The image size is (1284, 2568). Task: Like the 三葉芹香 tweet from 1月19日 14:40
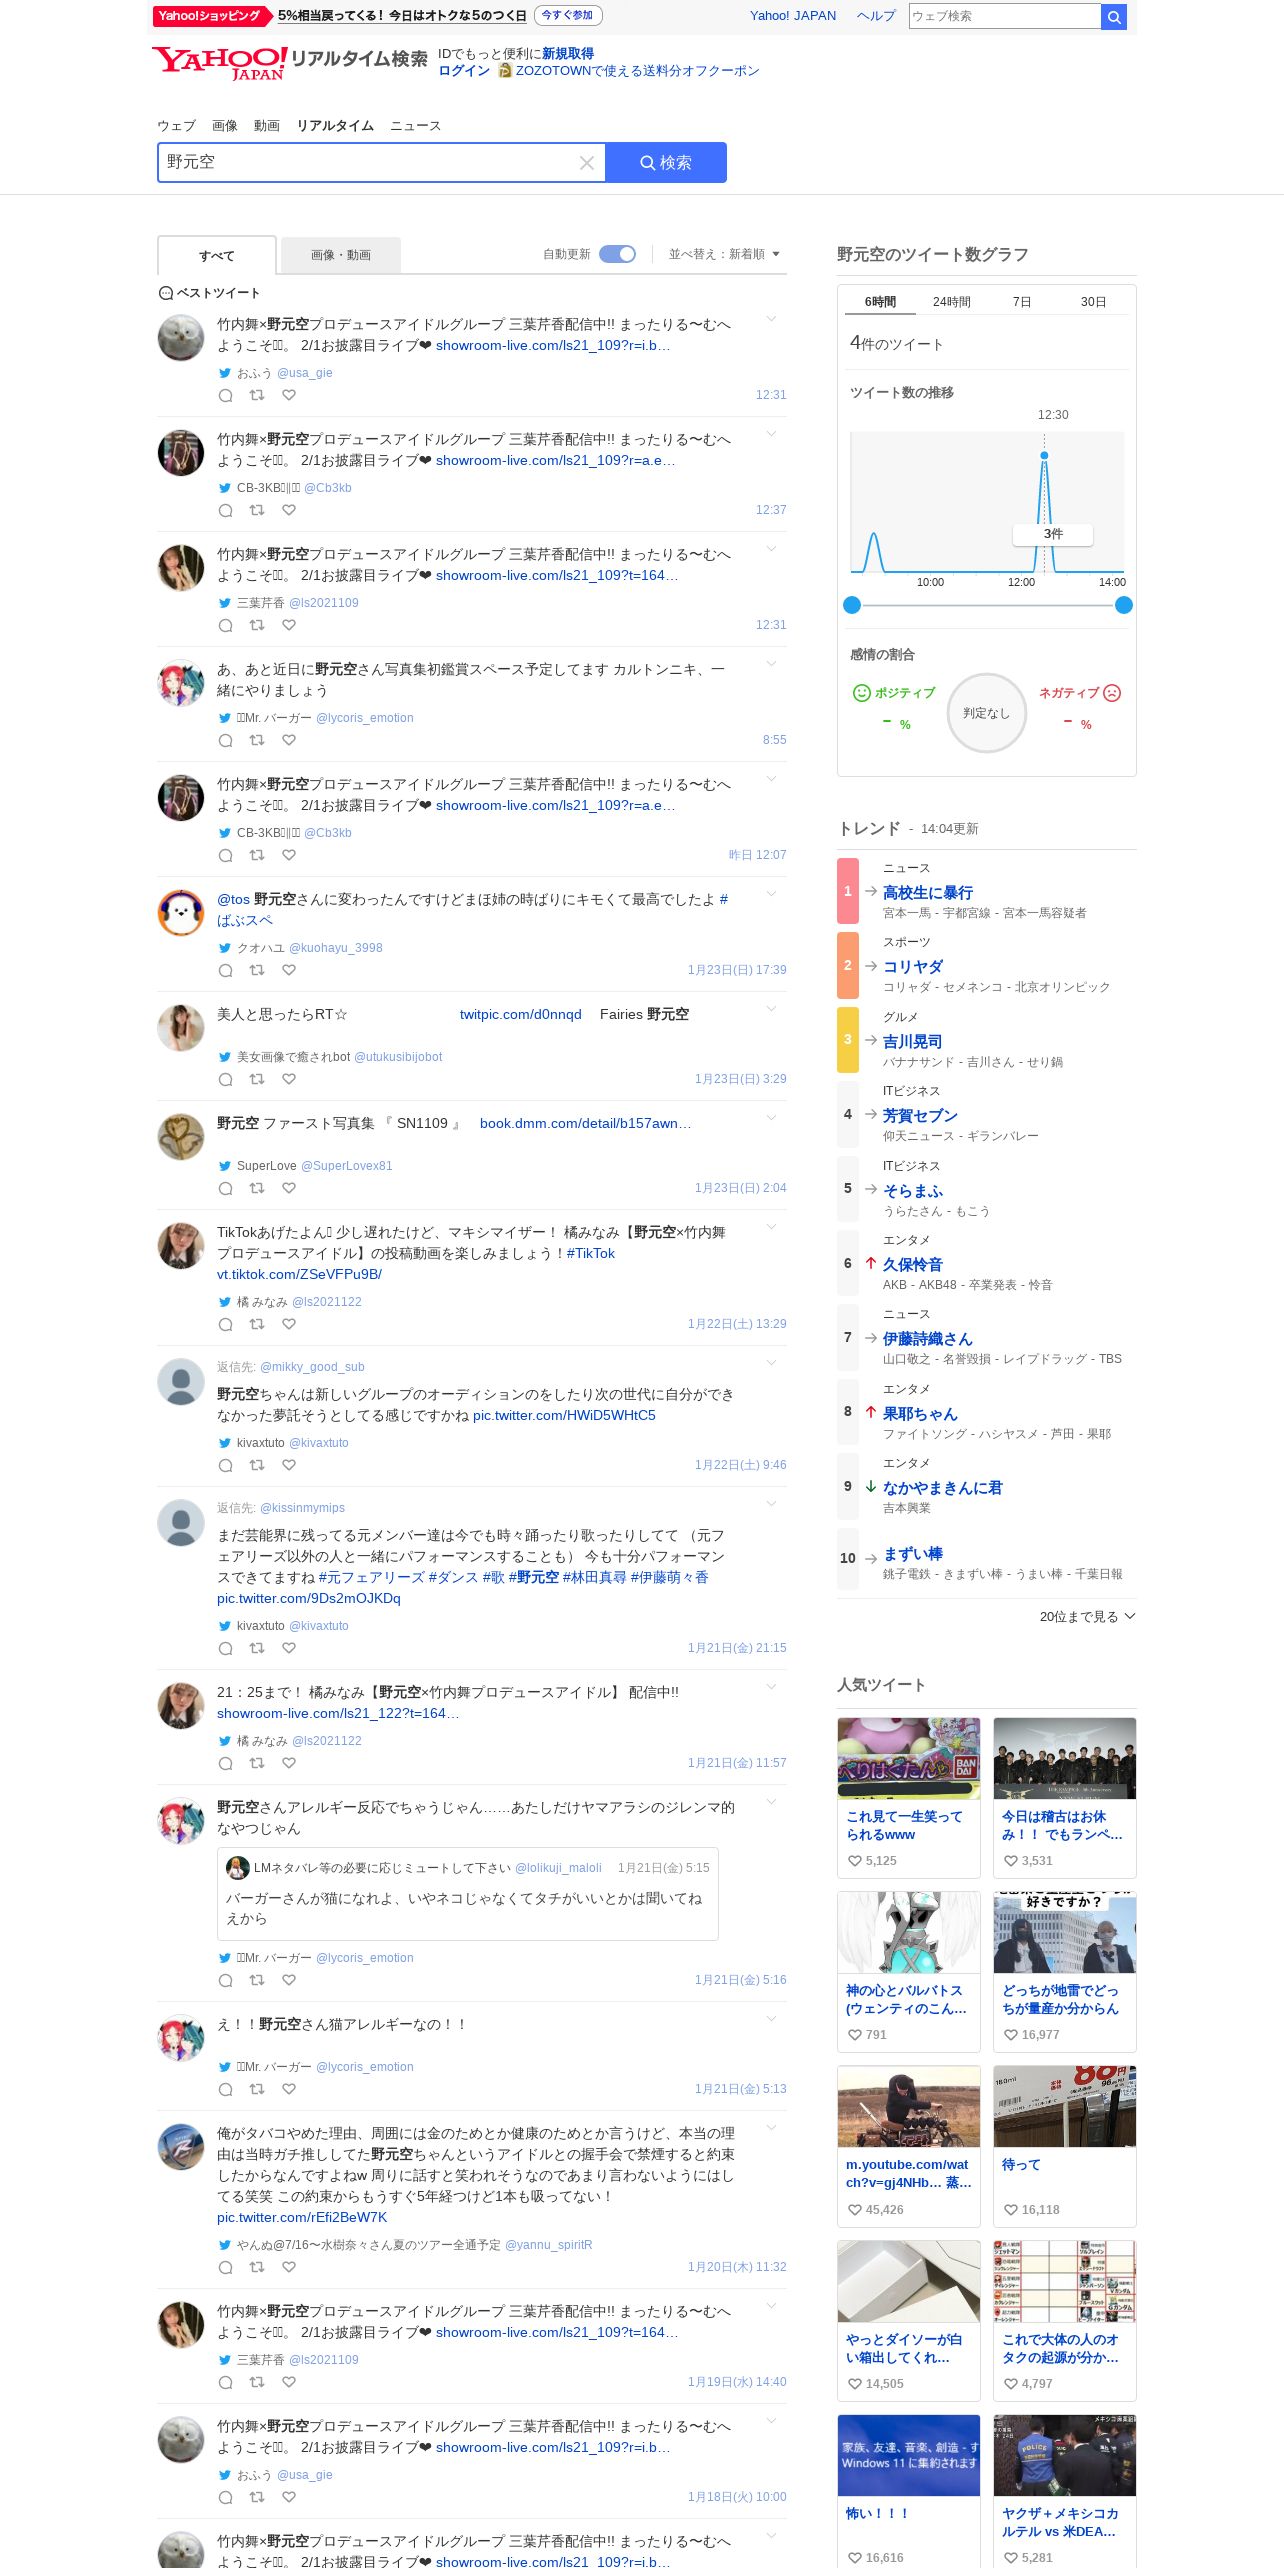tap(289, 2382)
